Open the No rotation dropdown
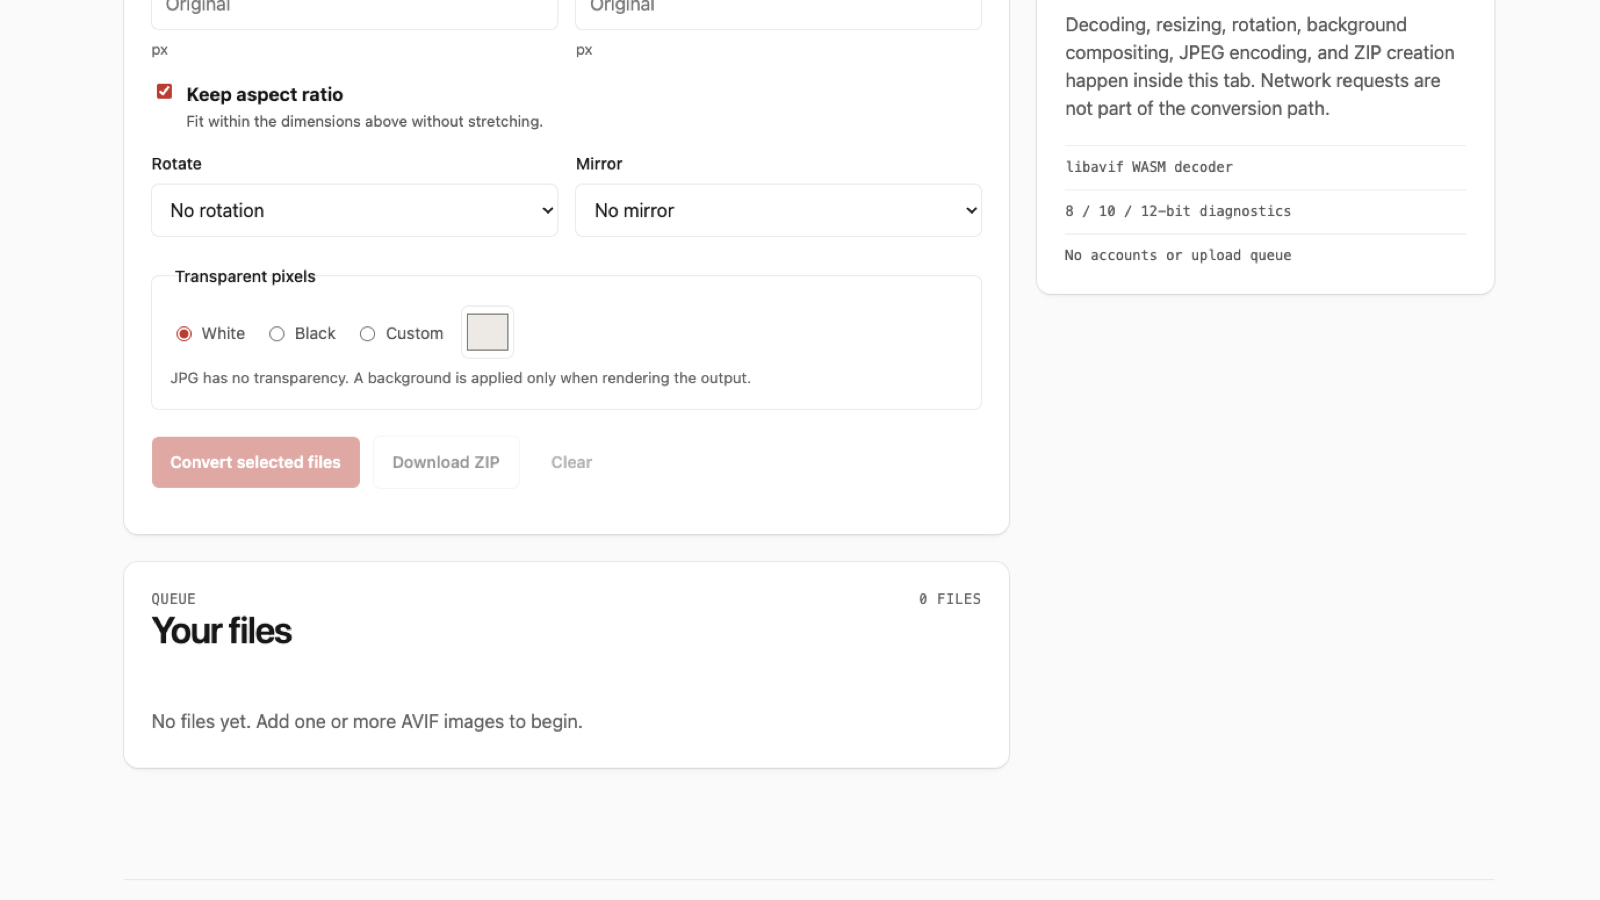 click(x=354, y=210)
